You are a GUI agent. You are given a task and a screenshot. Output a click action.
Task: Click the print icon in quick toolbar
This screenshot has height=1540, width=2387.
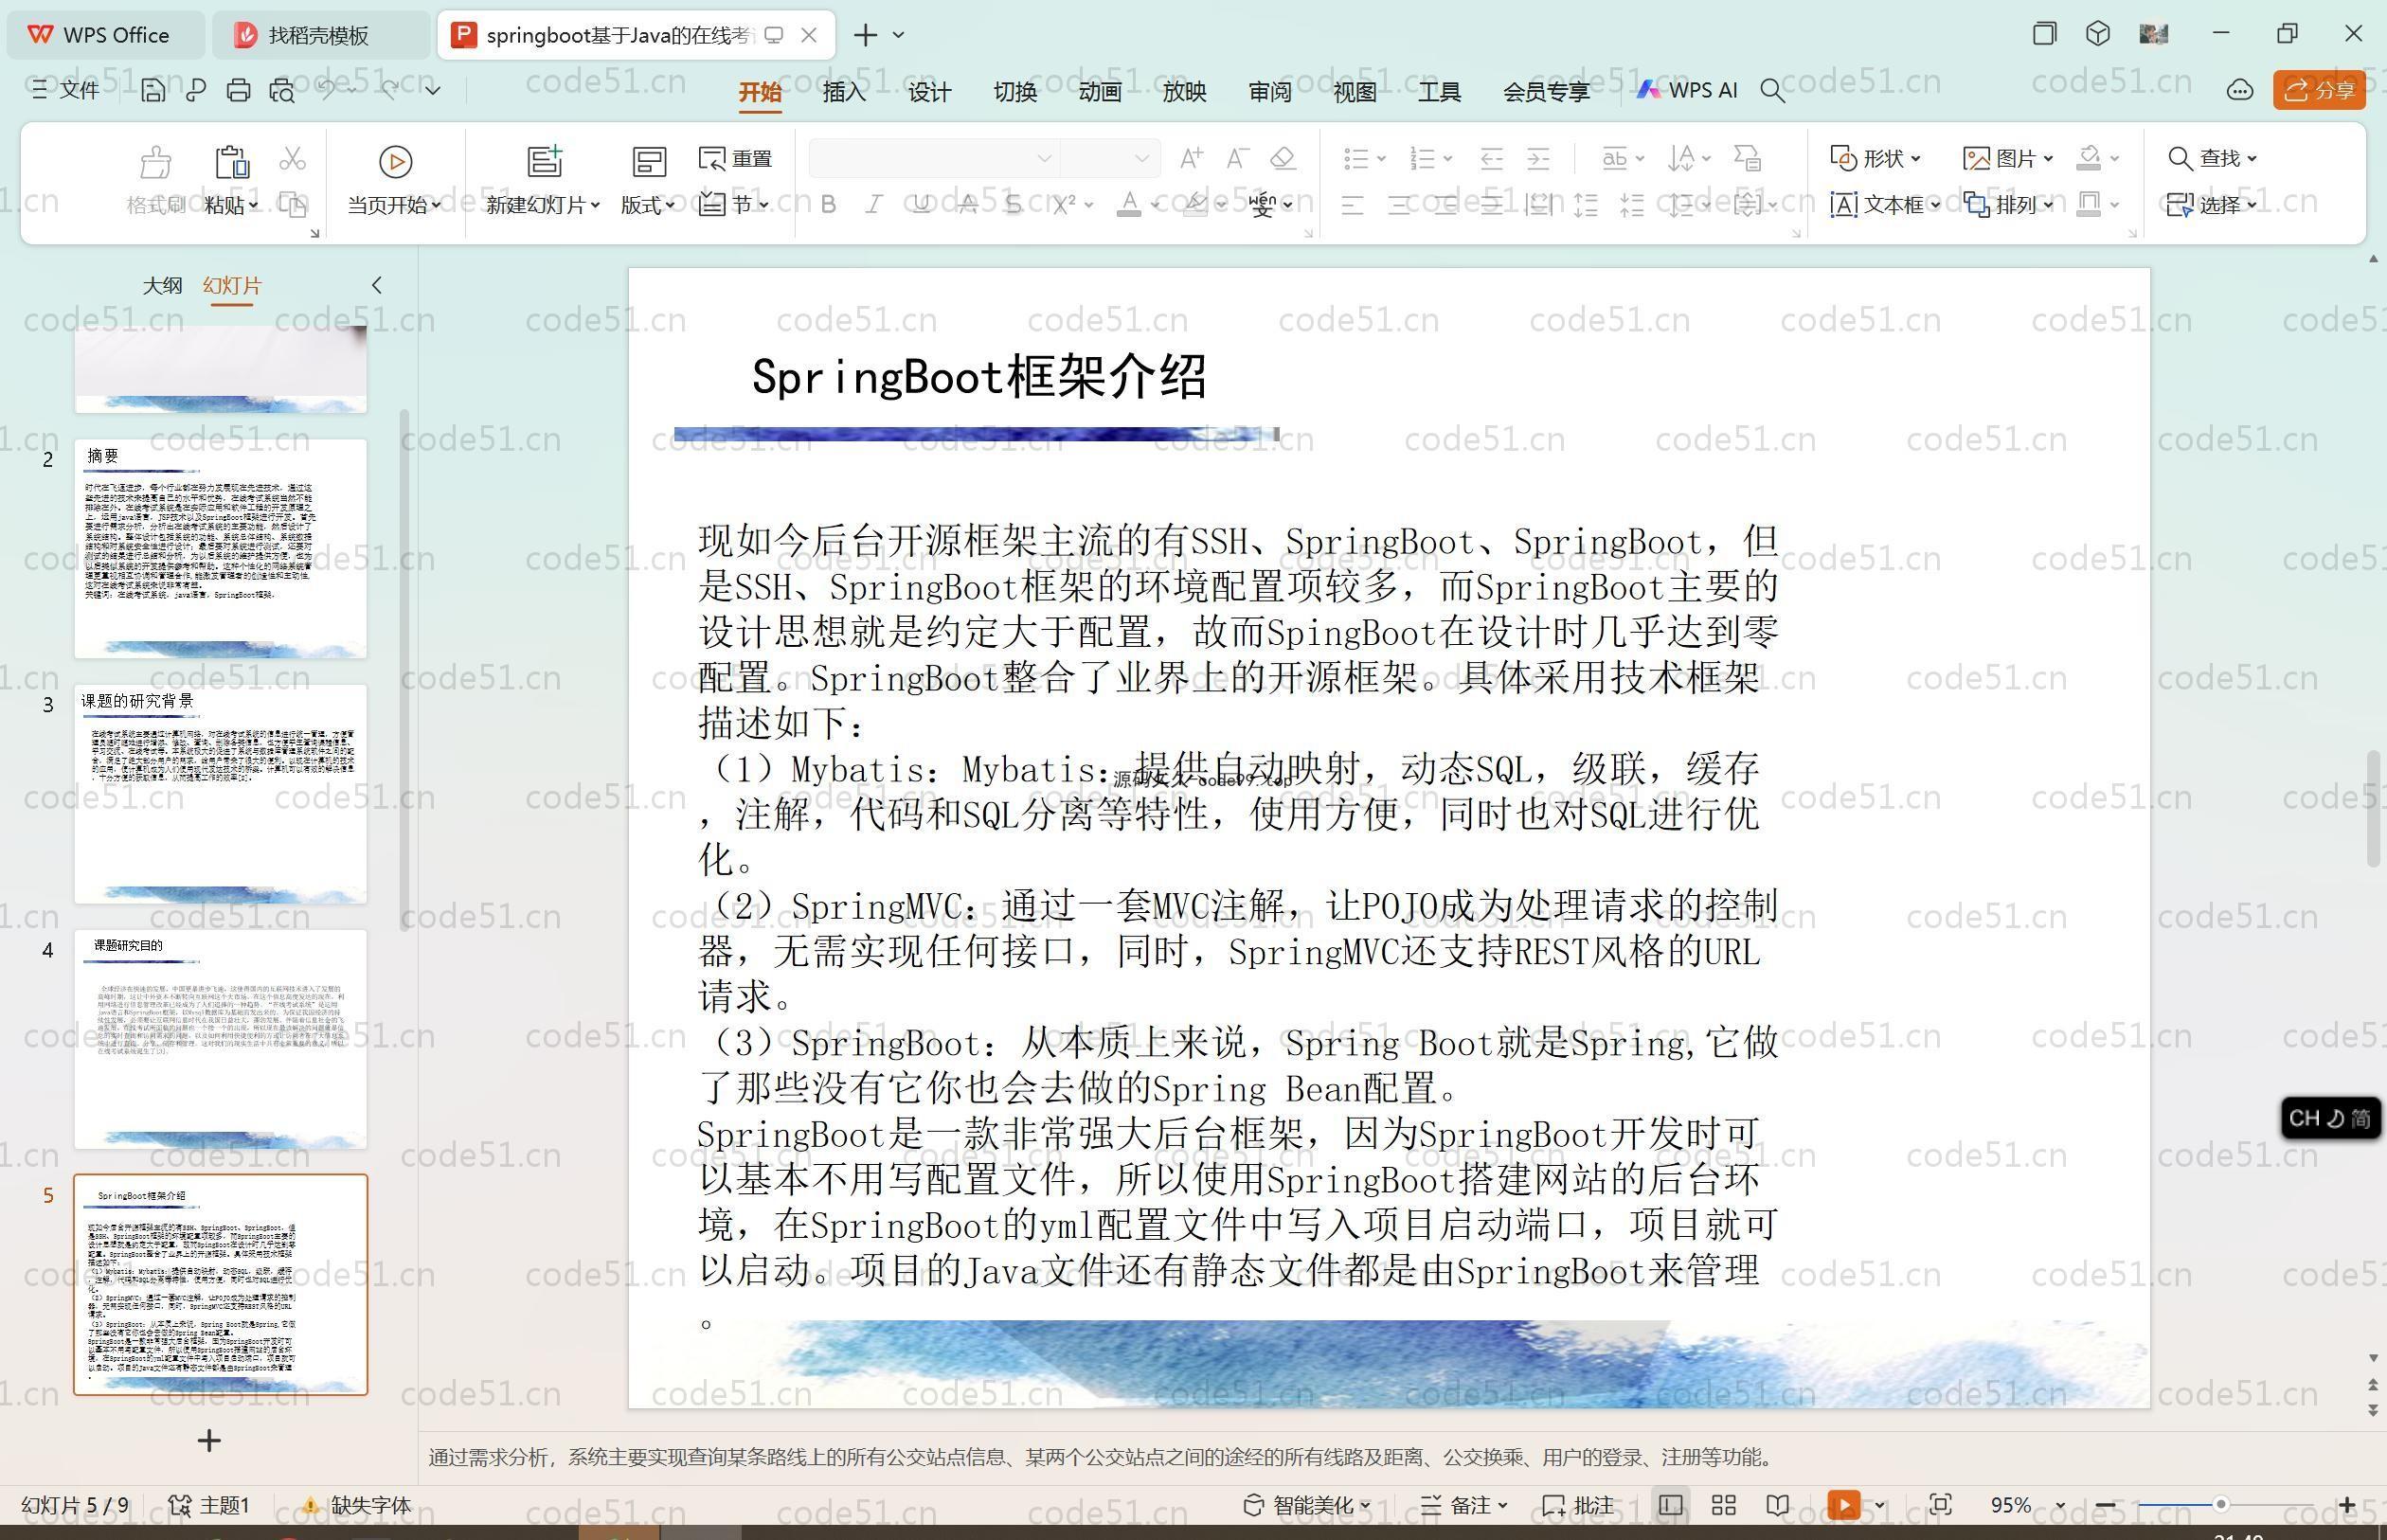[238, 91]
